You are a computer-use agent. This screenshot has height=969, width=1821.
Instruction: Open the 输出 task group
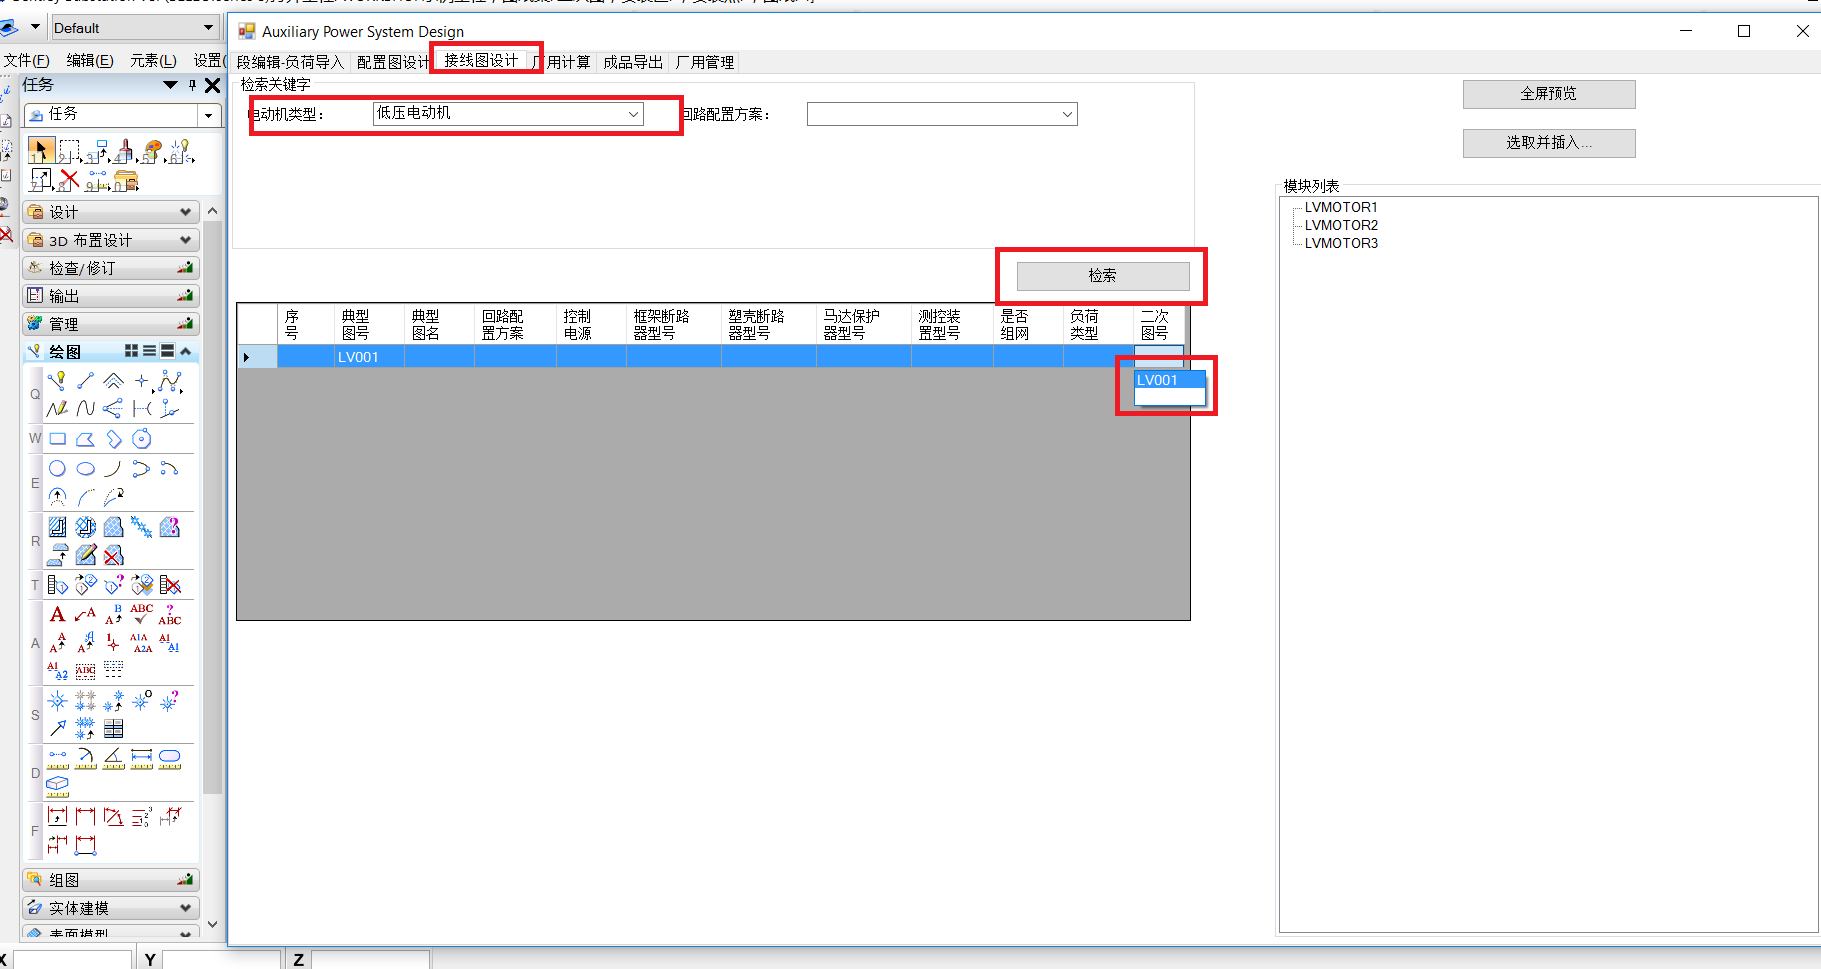[111, 296]
